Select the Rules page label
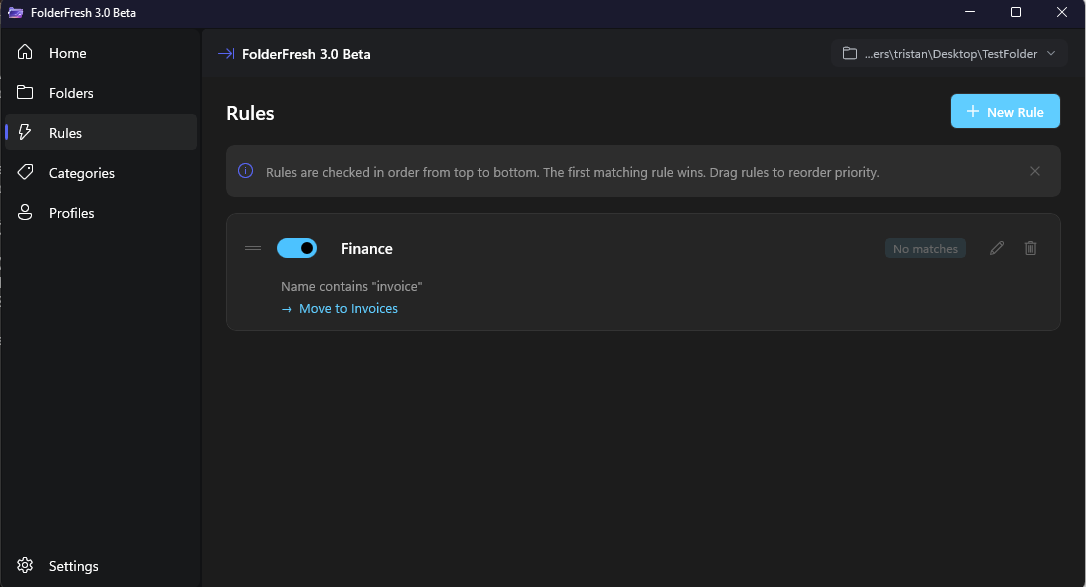Viewport: 1086px width, 587px height. pyautogui.click(x=65, y=133)
